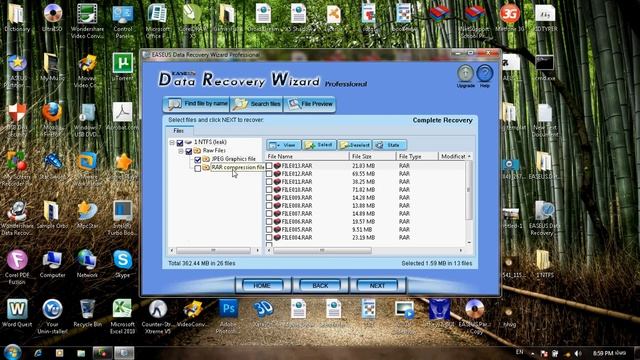Click the RAR archive icon beside FILE013.RAR
The width and height of the screenshot is (640, 360).
click(277, 166)
